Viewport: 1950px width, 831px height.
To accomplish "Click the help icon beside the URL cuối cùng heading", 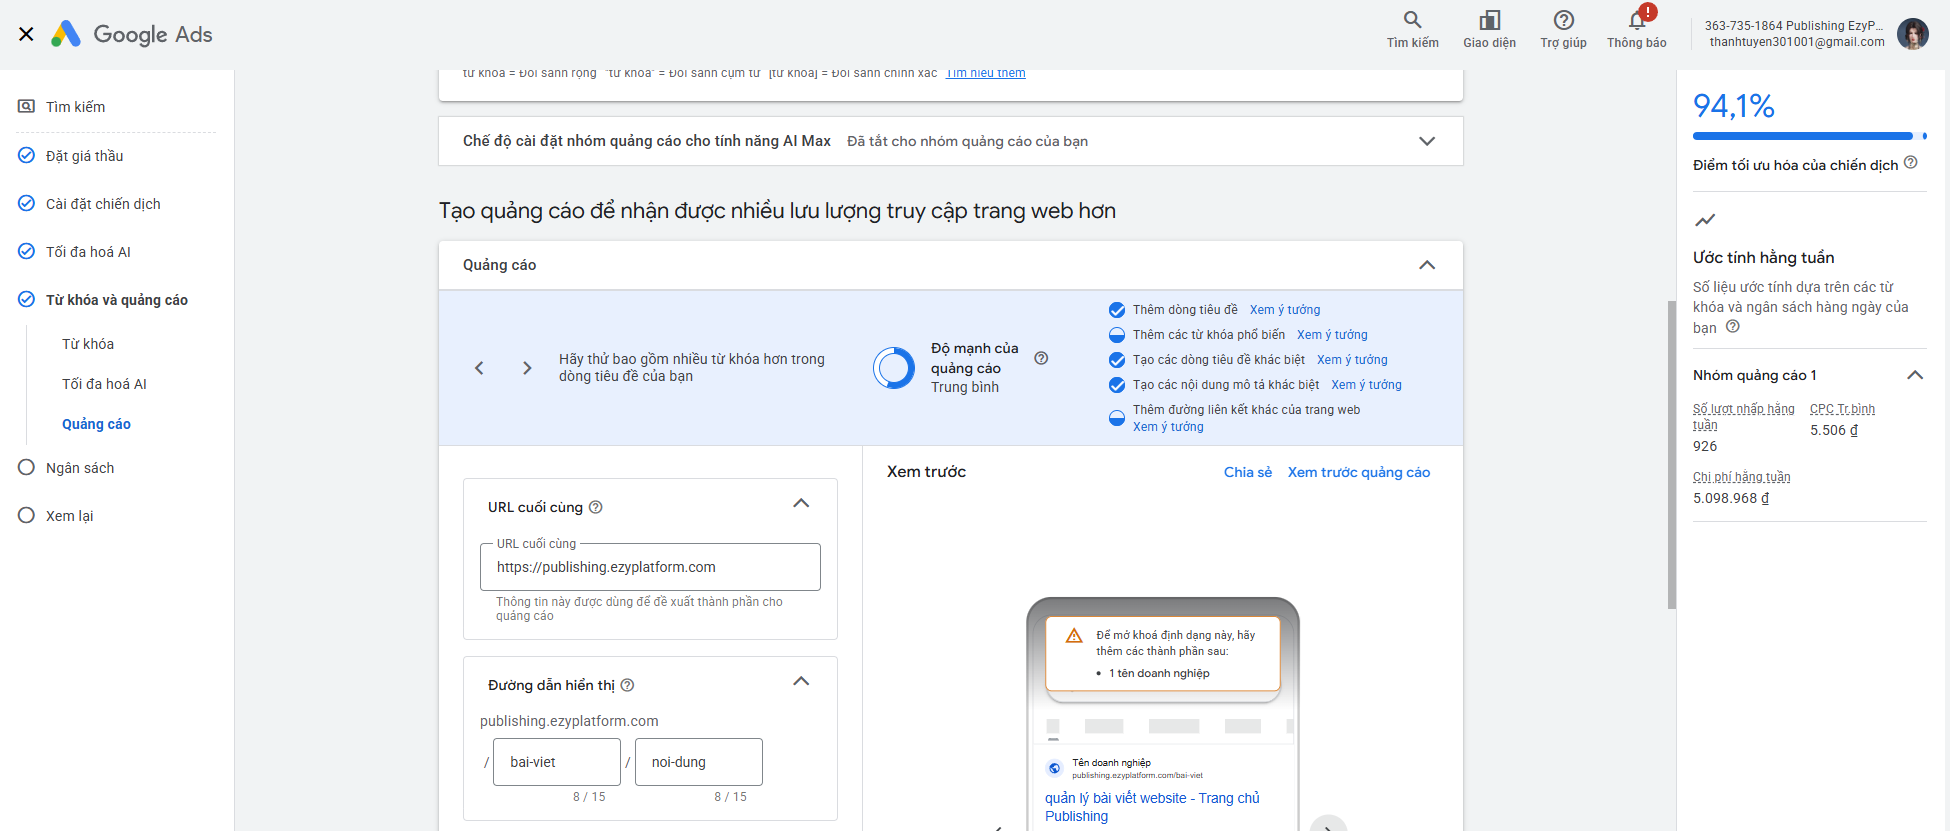I will point(596,507).
